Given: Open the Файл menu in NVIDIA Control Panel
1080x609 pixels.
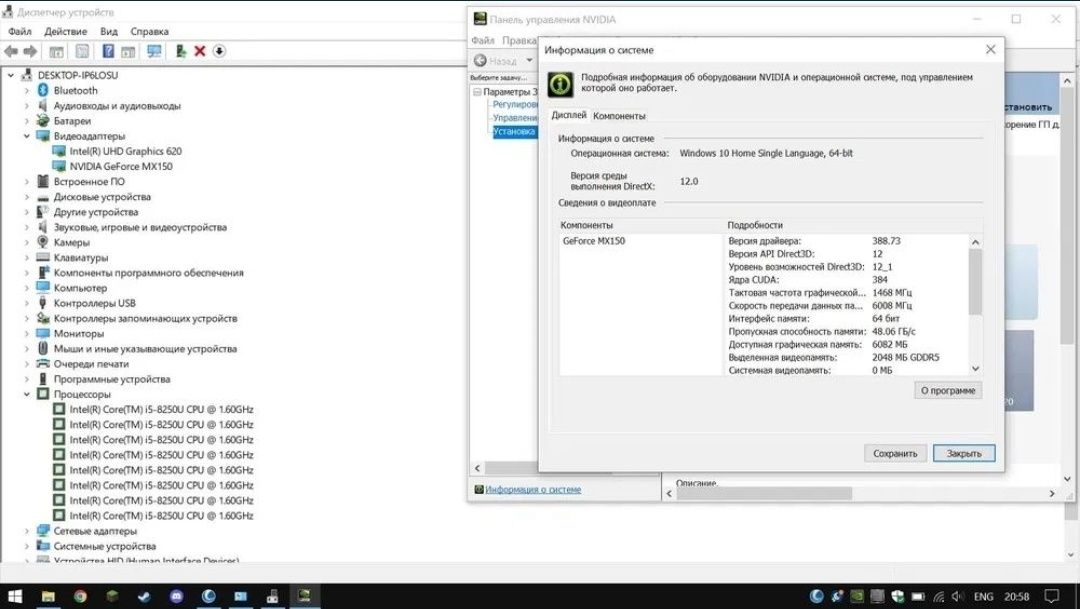Looking at the screenshot, I should point(483,41).
